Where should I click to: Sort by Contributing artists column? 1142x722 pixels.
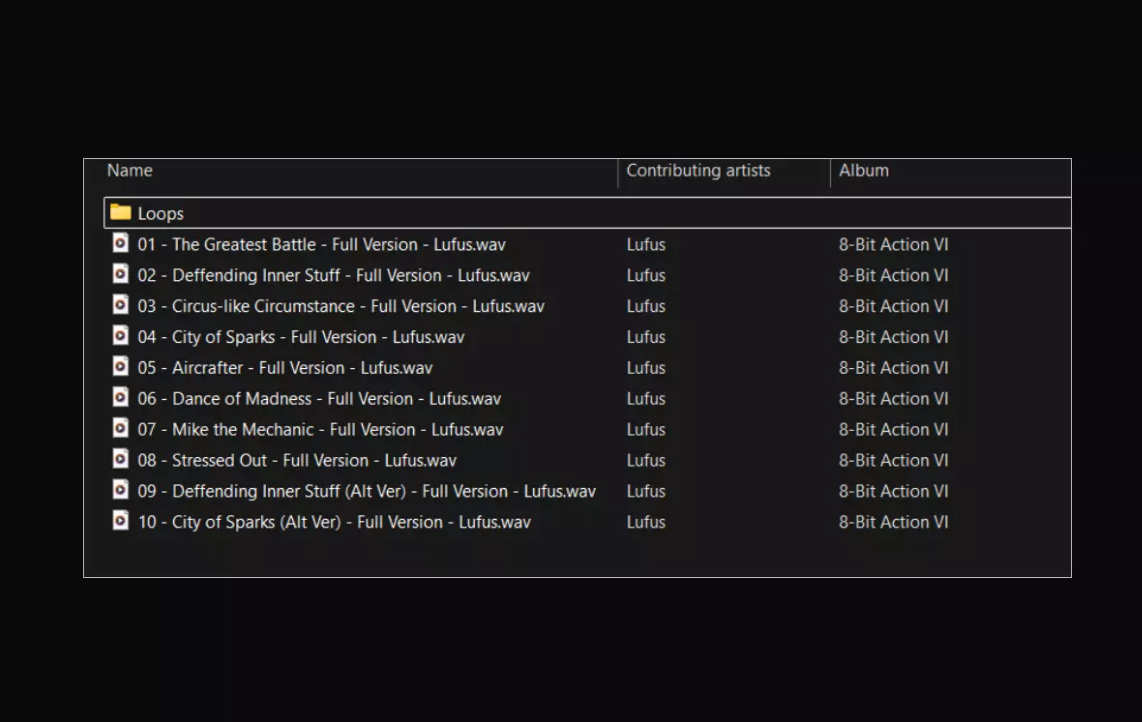point(698,170)
